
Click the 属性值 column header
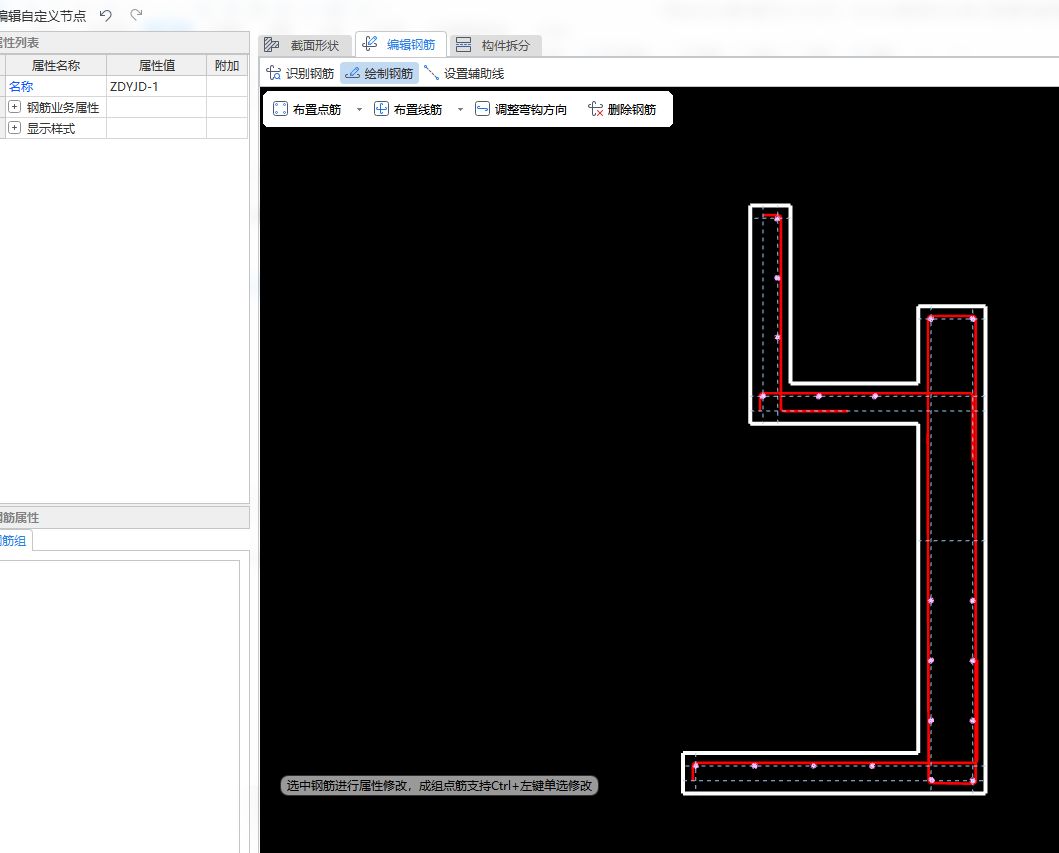157,66
